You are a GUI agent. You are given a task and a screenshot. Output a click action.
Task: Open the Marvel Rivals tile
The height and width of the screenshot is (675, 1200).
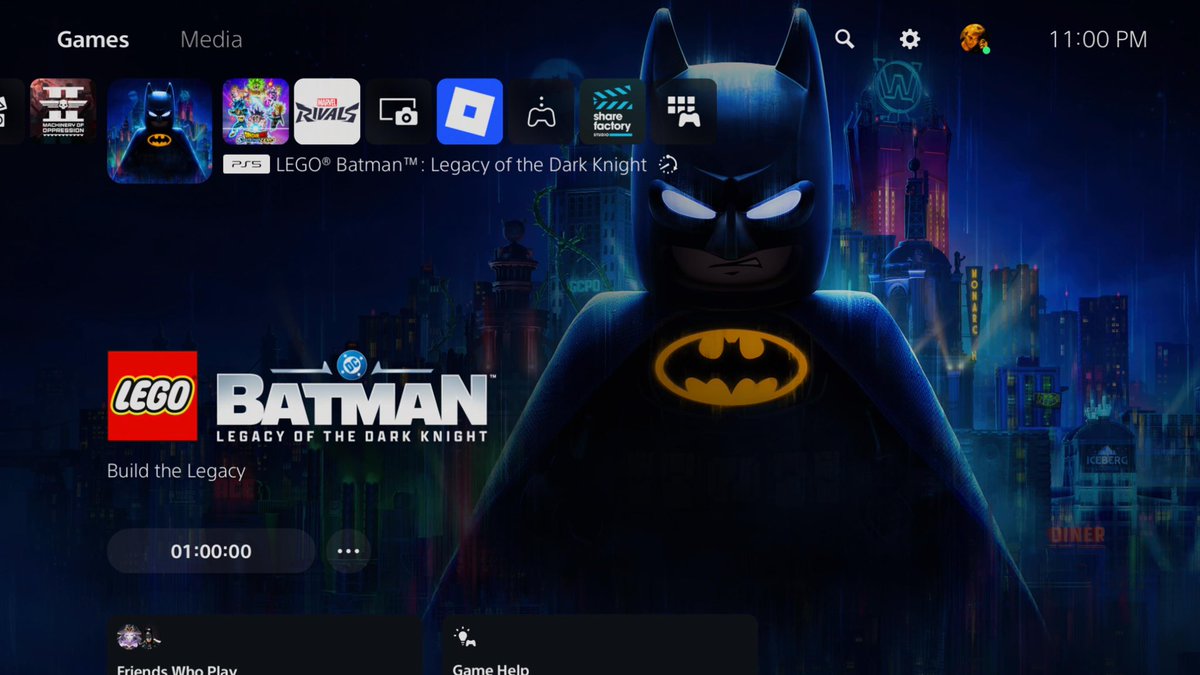(x=327, y=111)
